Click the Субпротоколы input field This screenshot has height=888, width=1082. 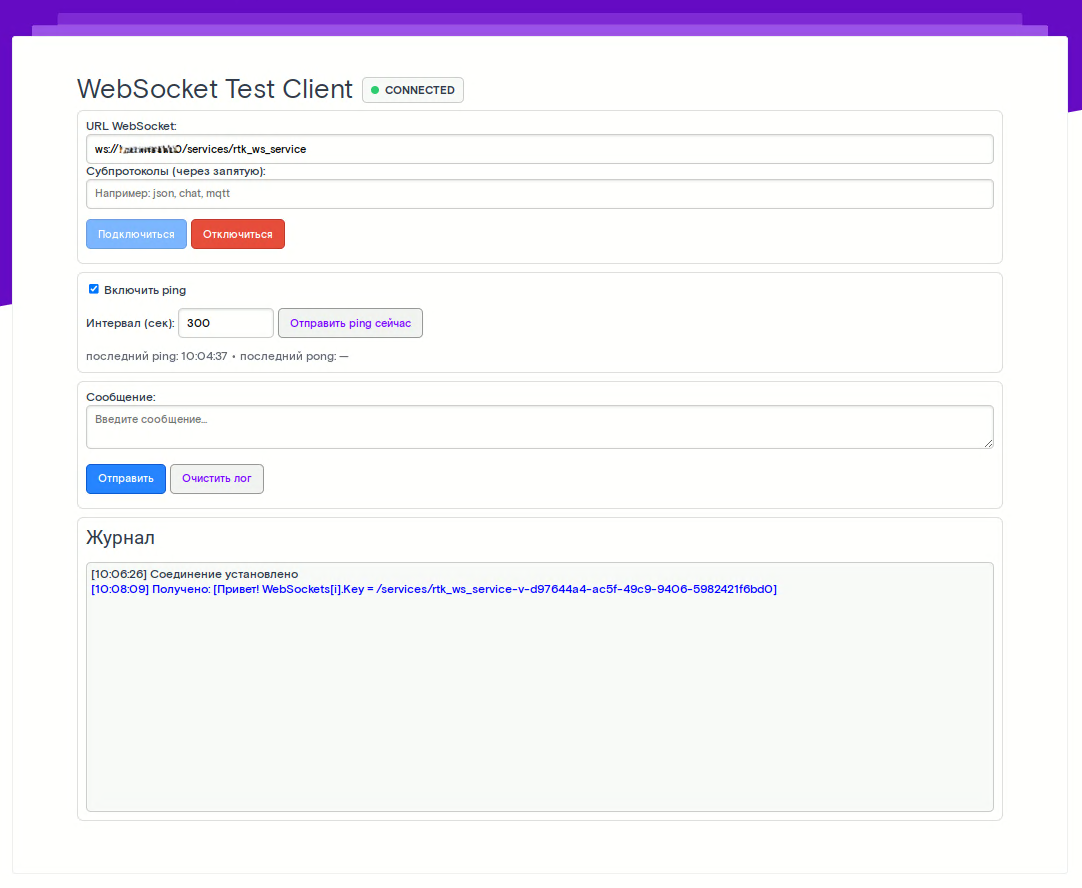(539, 194)
